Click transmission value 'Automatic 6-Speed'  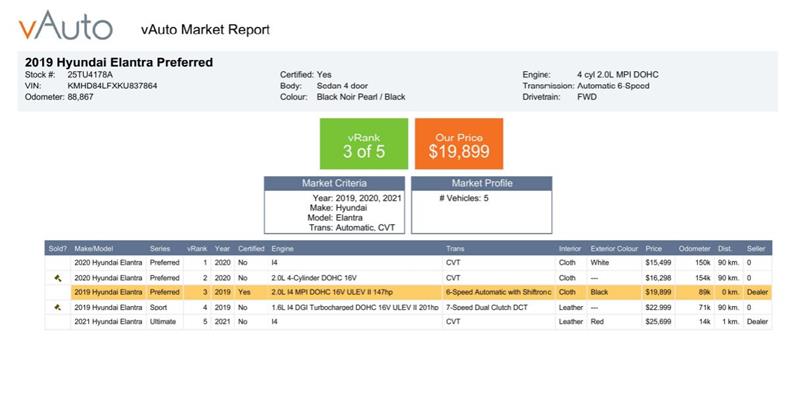[613, 86]
